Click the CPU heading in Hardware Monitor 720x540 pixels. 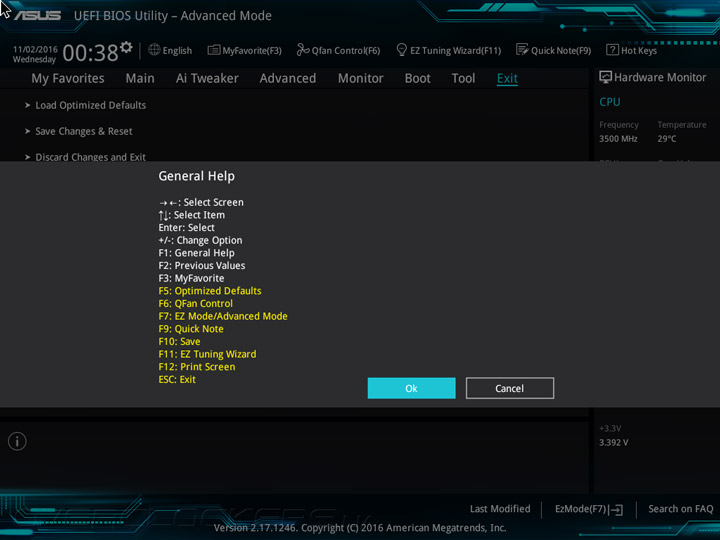click(x=610, y=102)
